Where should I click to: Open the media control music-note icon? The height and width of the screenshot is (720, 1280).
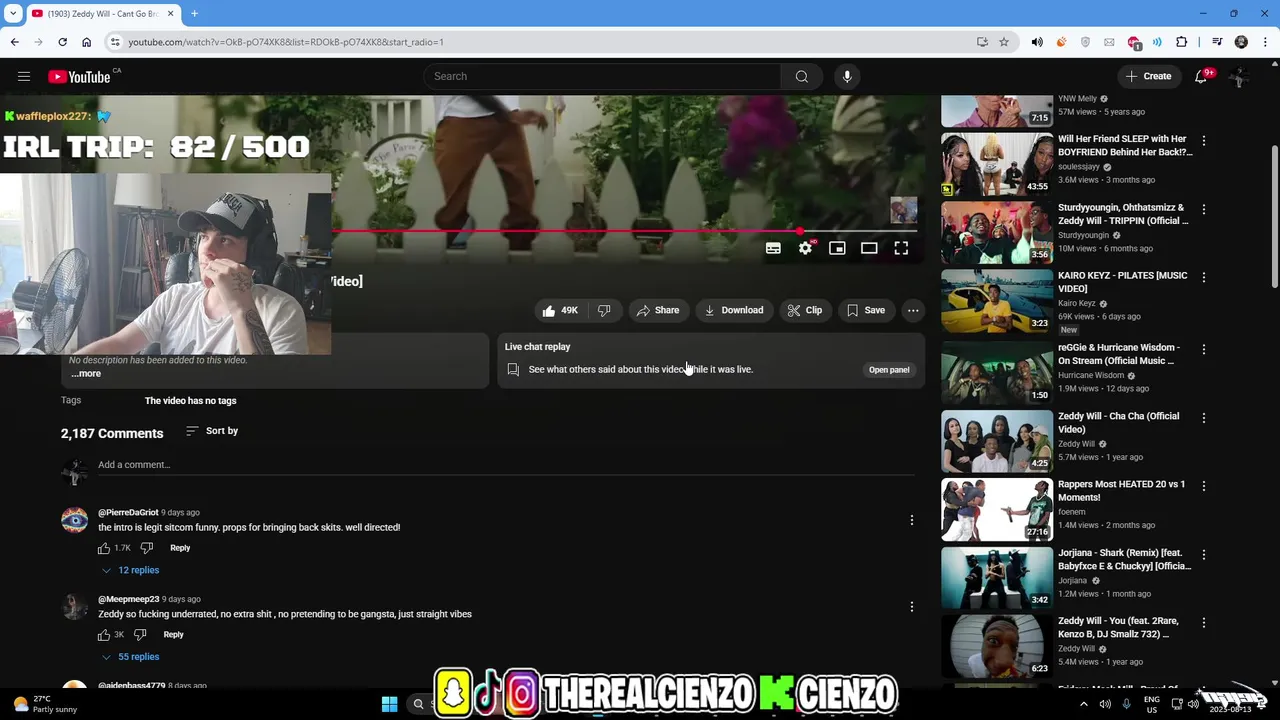coord(1217,42)
